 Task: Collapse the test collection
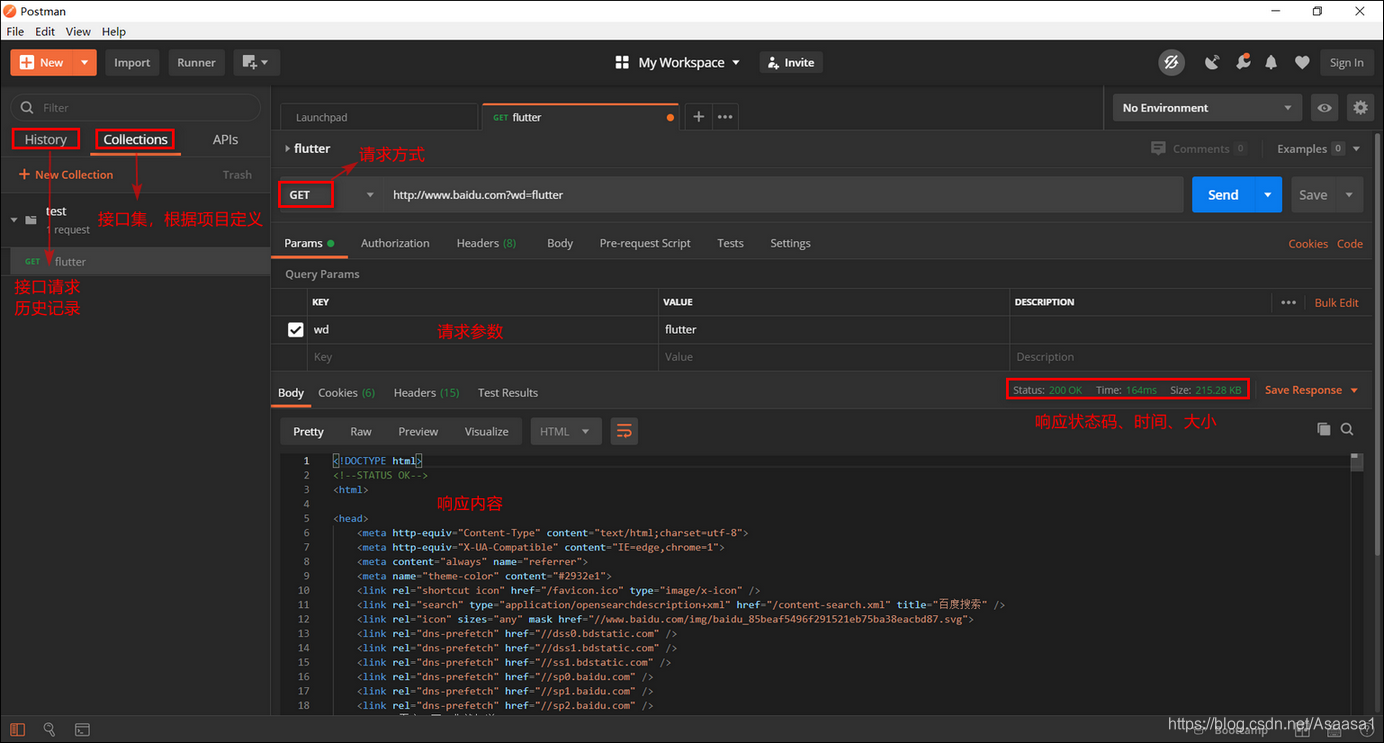coord(14,220)
